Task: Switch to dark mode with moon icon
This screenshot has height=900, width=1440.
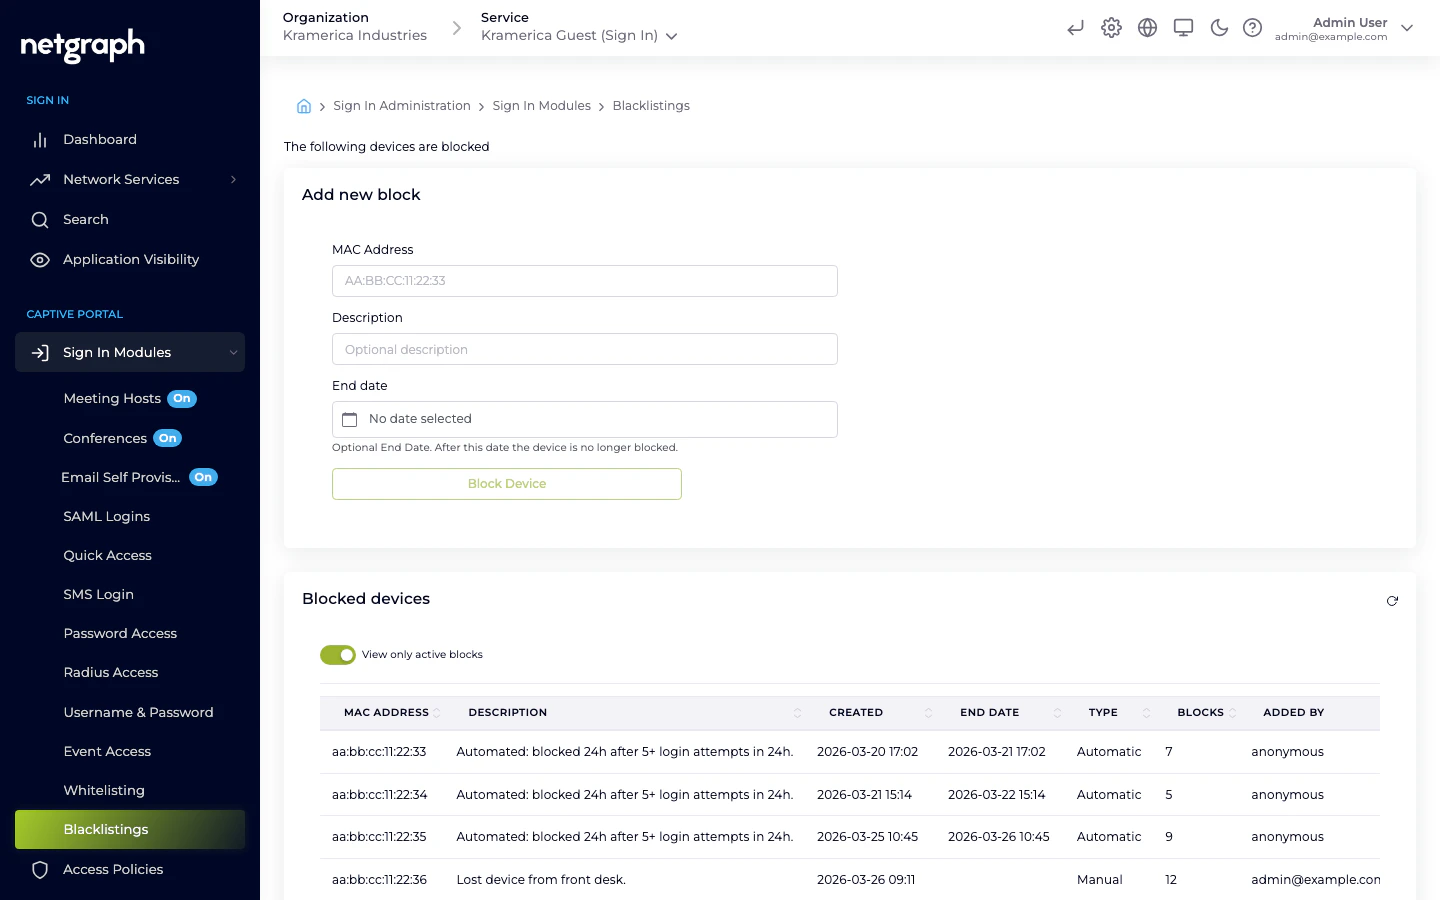Action: [1219, 27]
